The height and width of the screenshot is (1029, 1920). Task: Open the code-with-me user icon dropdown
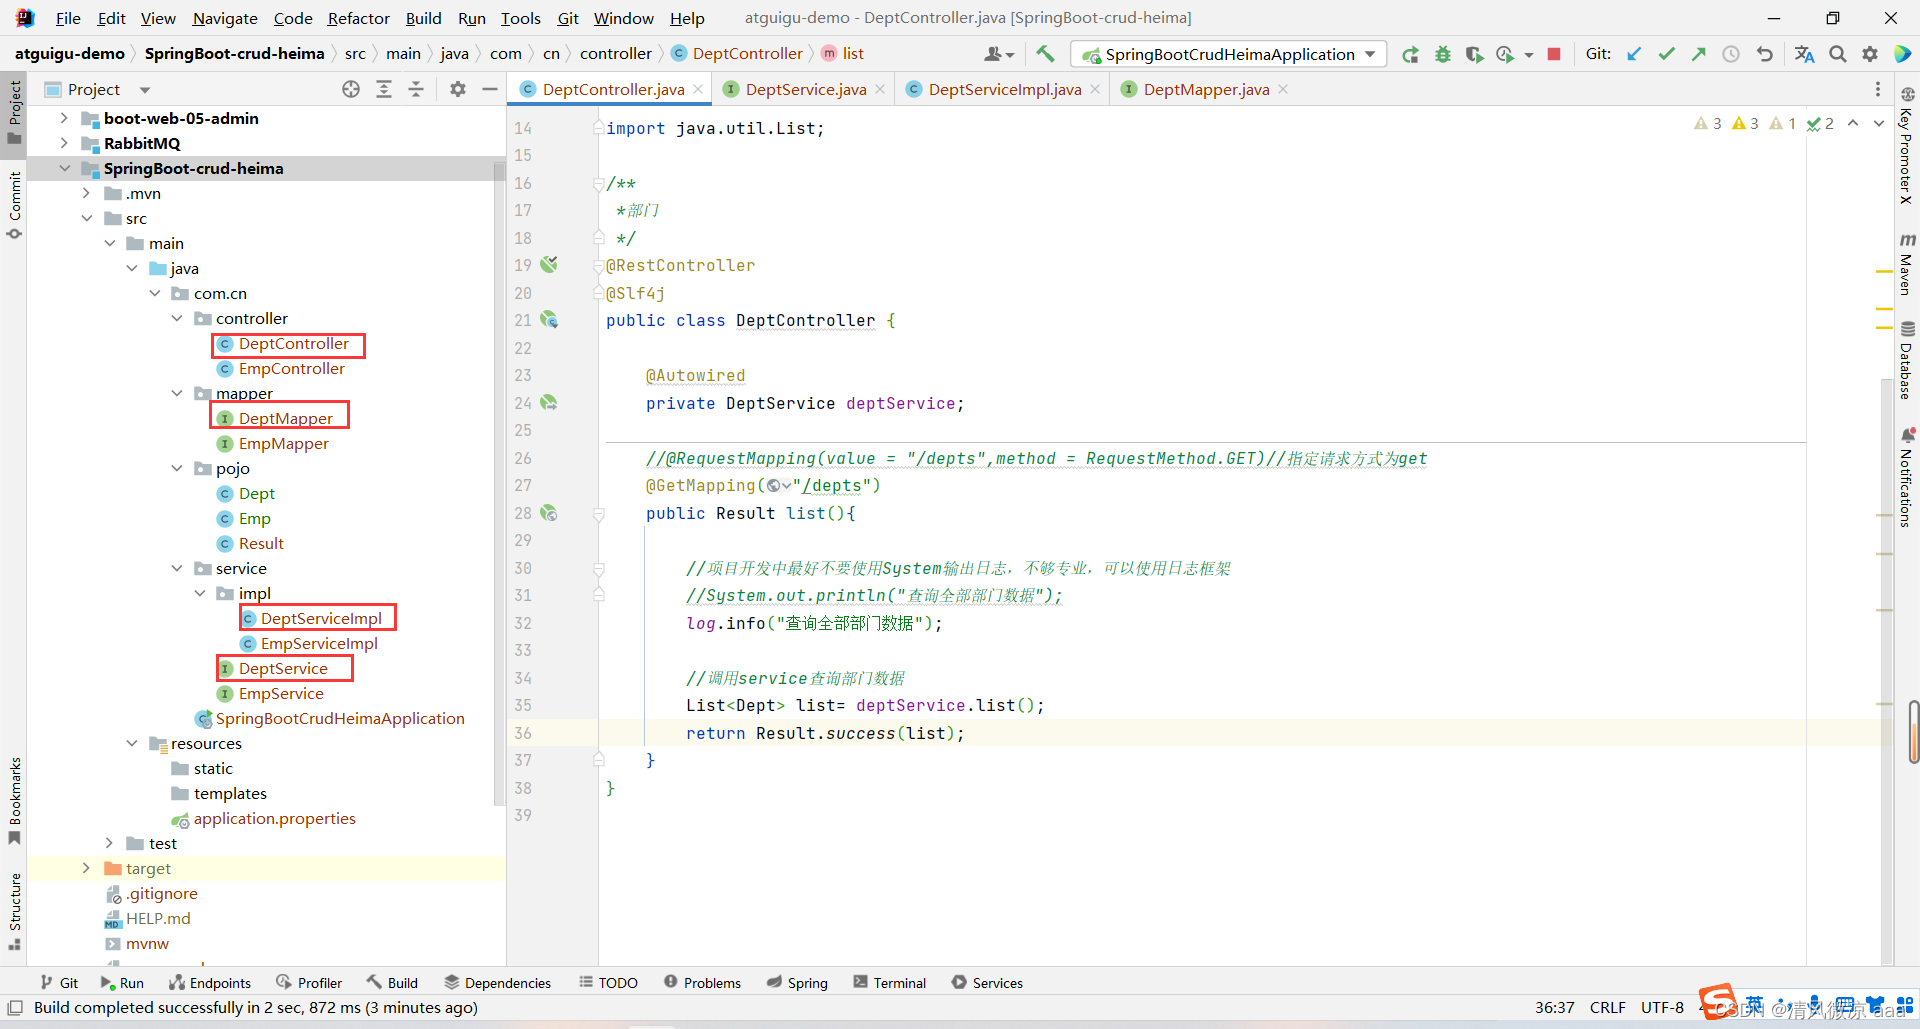[999, 54]
